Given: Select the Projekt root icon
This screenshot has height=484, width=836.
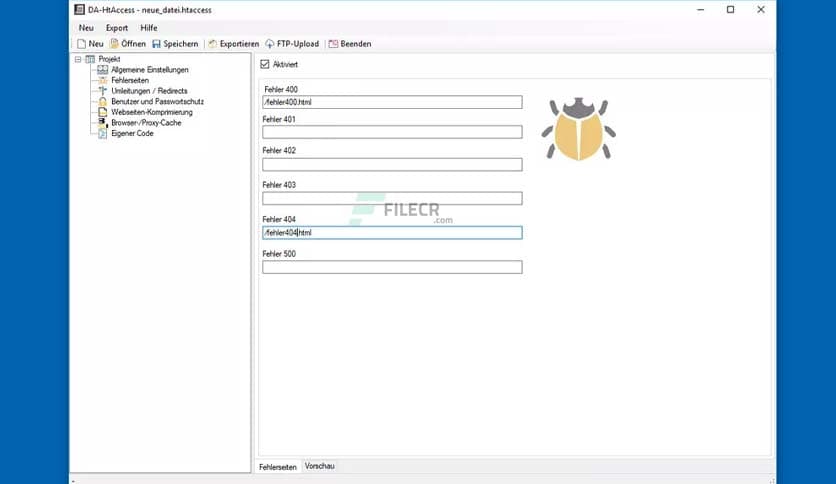Looking at the screenshot, I should point(90,59).
